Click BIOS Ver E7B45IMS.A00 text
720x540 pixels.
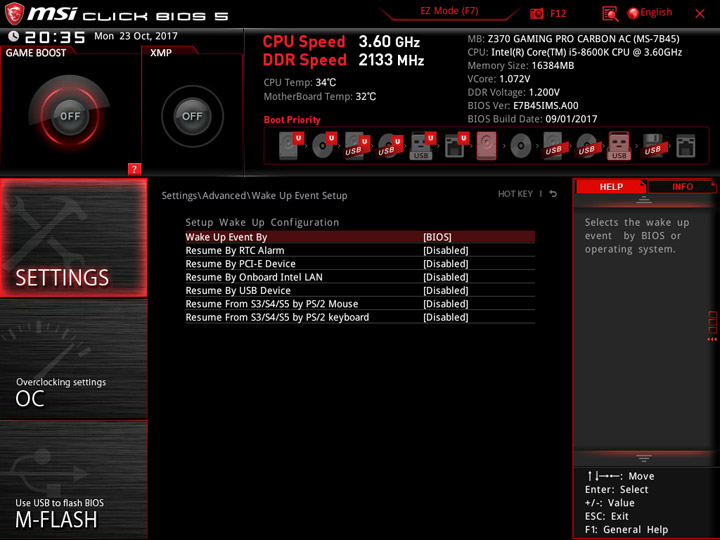[523, 106]
